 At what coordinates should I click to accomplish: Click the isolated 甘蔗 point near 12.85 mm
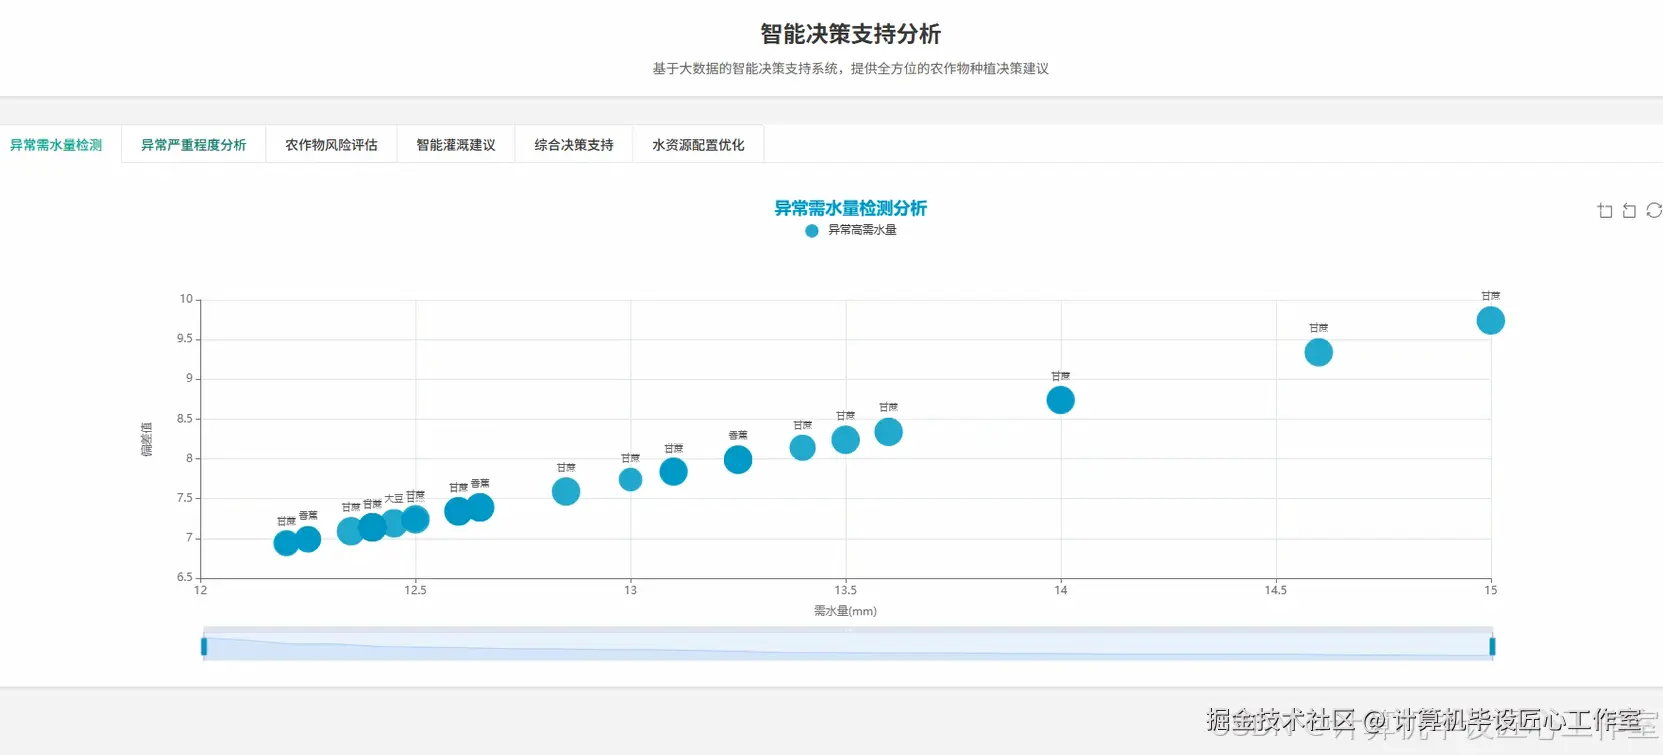(566, 492)
